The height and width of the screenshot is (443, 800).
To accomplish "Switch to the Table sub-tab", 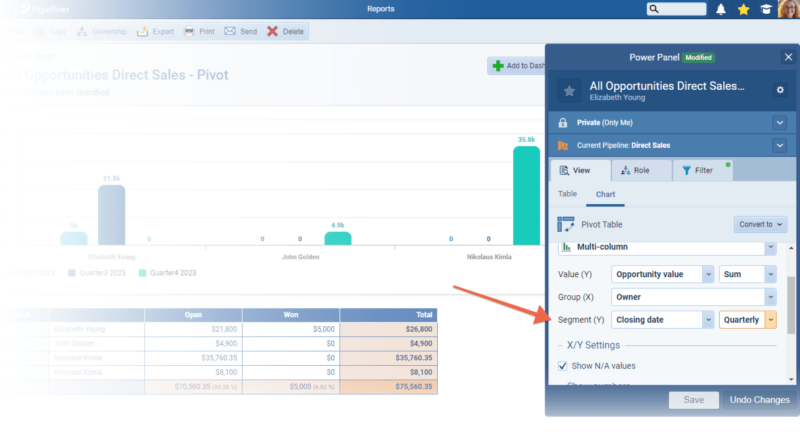I will tap(567, 194).
